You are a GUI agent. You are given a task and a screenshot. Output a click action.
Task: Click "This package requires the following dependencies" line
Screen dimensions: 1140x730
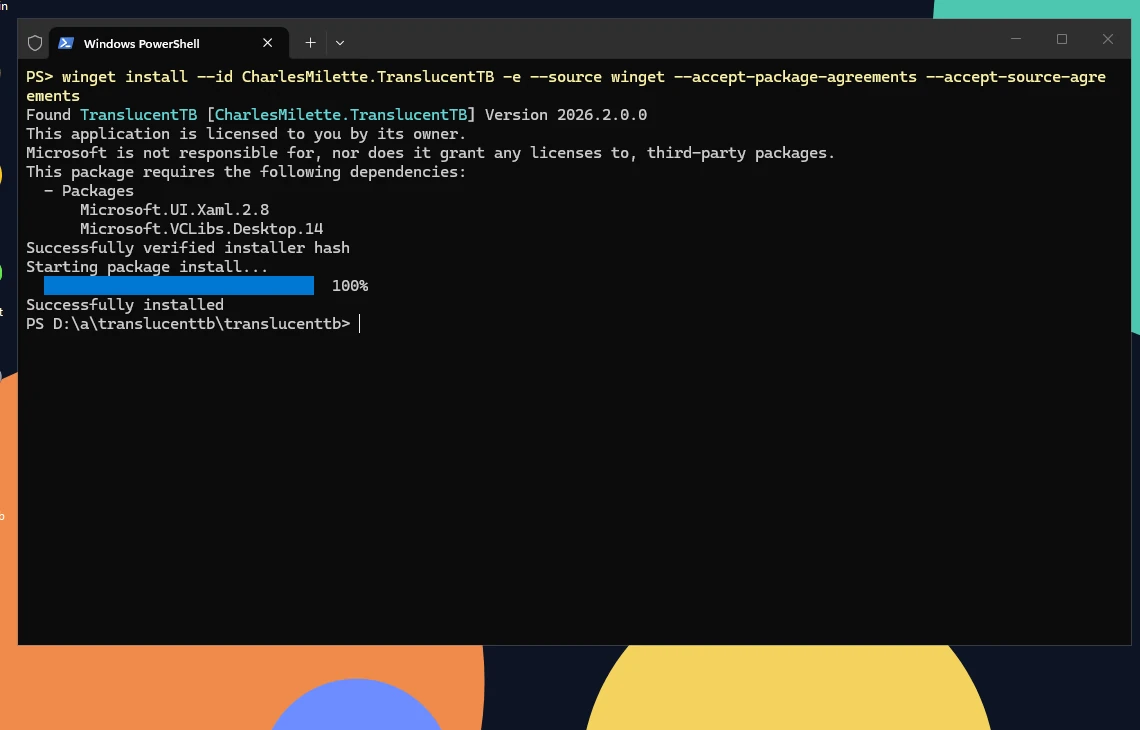[246, 172]
